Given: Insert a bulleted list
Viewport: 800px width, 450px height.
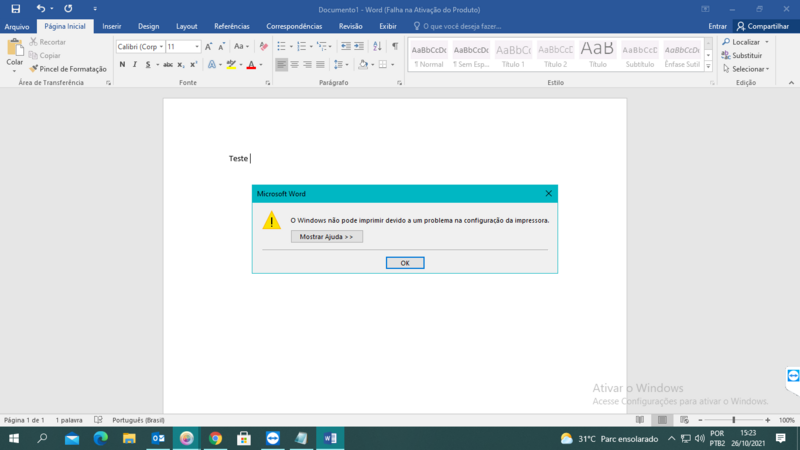Looking at the screenshot, I should 281,46.
